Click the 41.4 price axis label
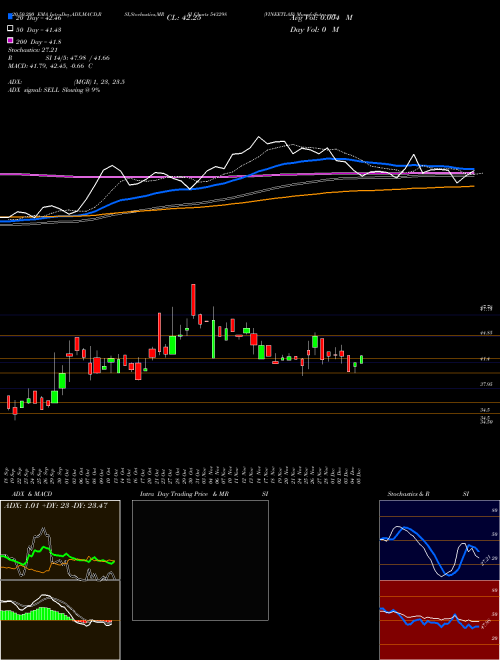 [x=486, y=359]
